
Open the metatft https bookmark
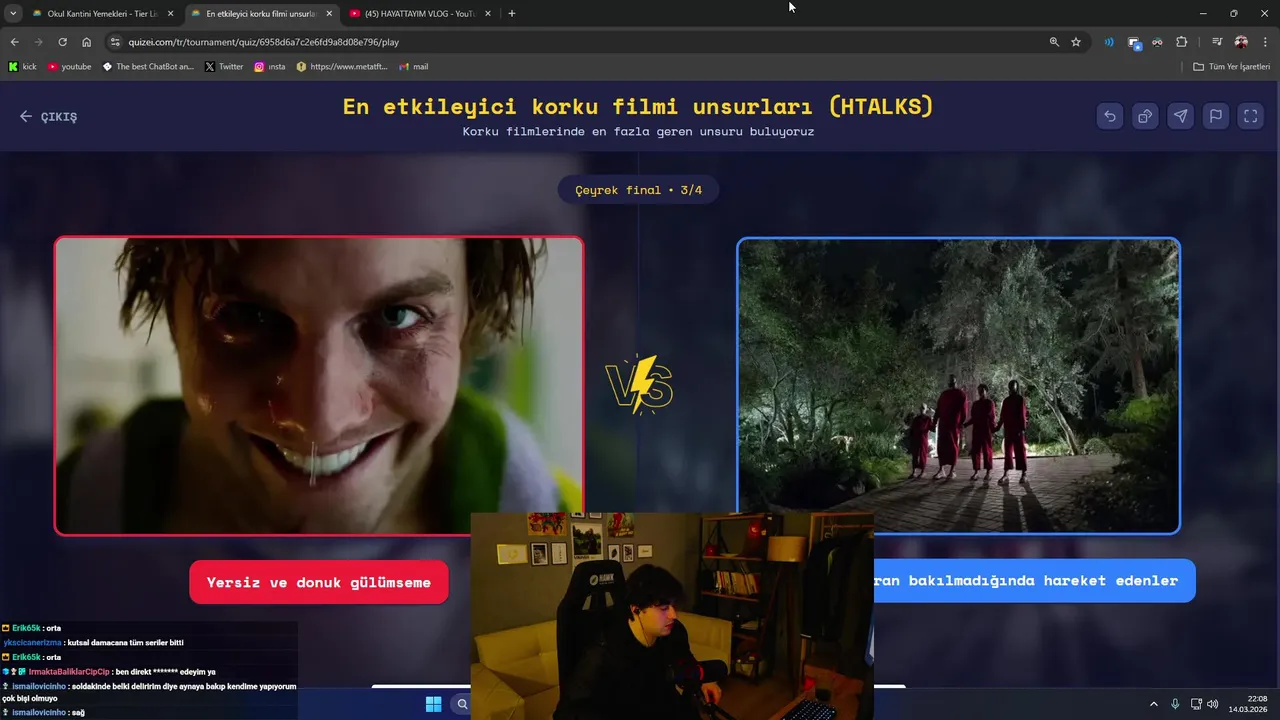coord(342,67)
